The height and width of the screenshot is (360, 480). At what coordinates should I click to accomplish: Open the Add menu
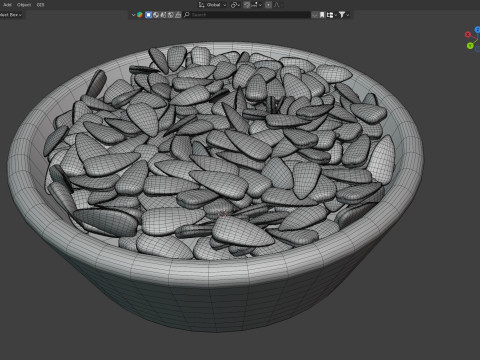pos(7,5)
